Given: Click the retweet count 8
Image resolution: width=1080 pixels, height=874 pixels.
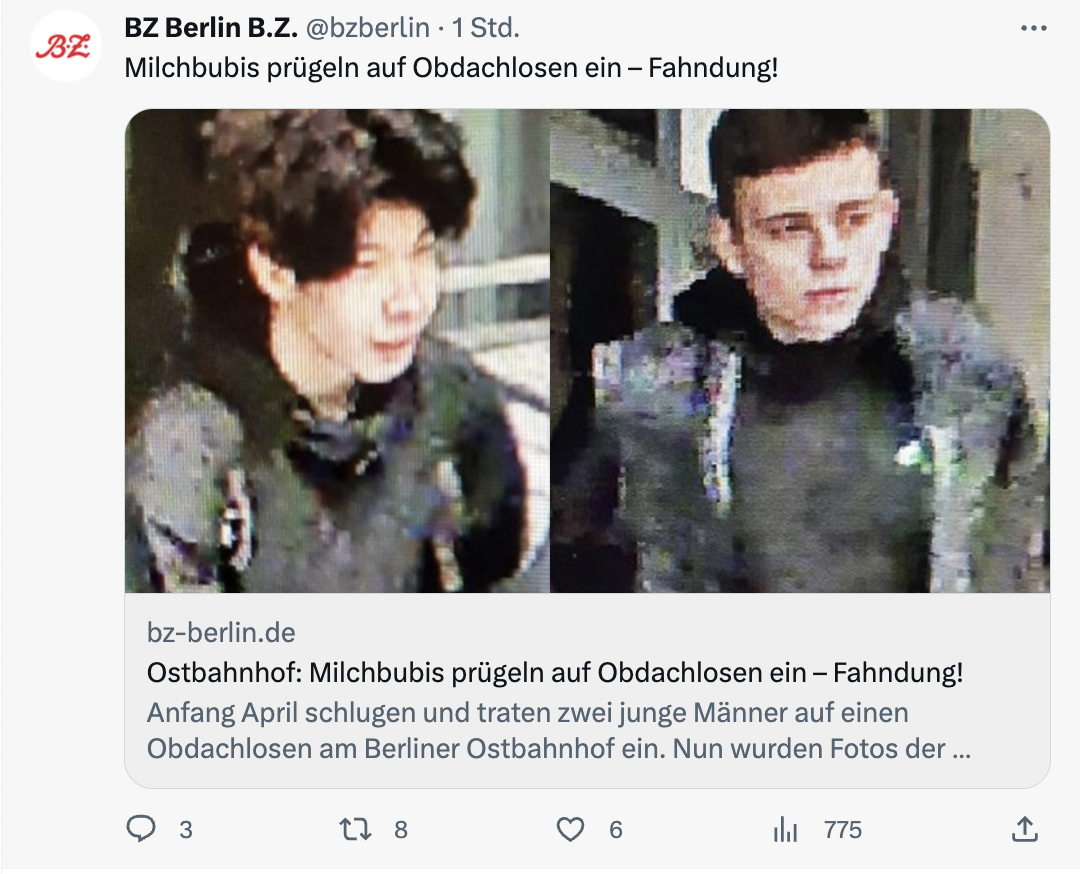Looking at the screenshot, I should 401,830.
